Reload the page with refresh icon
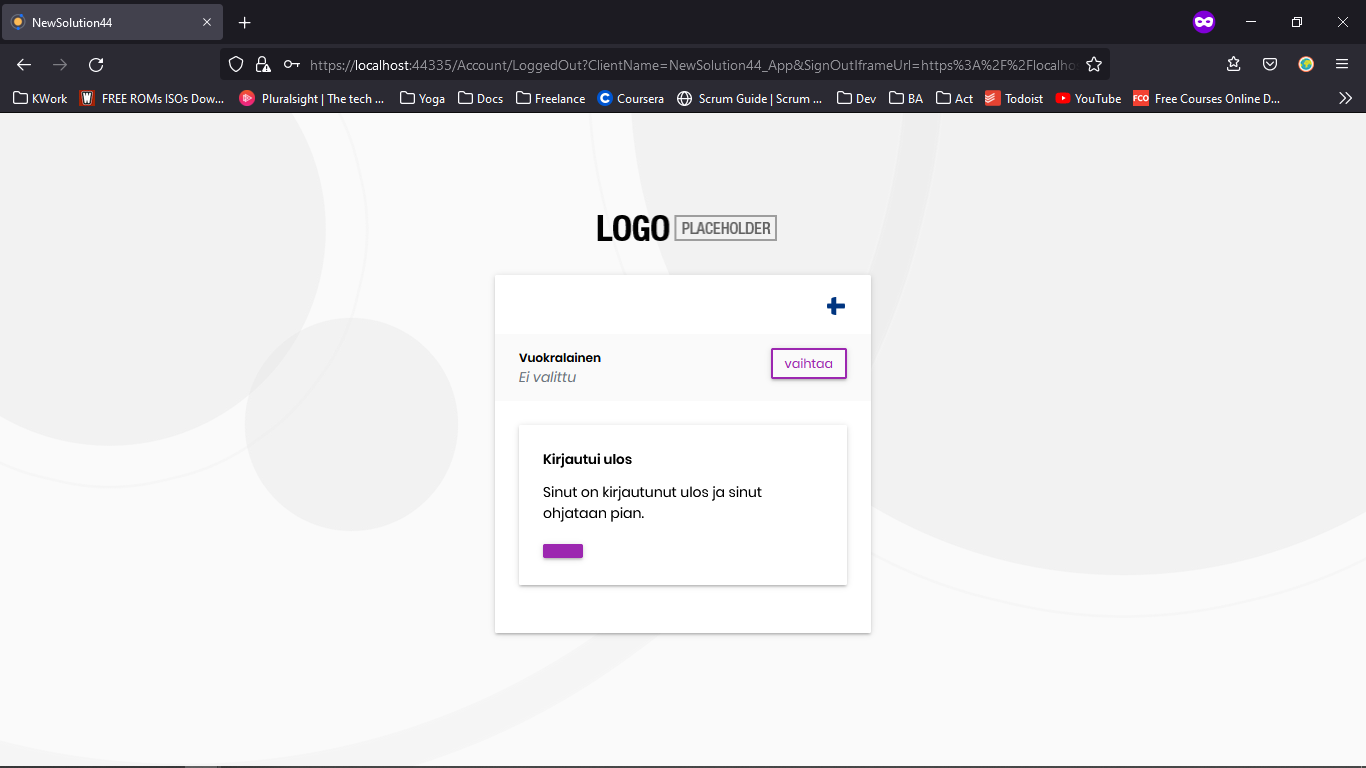The width and height of the screenshot is (1366, 768). [x=96, y=65]
